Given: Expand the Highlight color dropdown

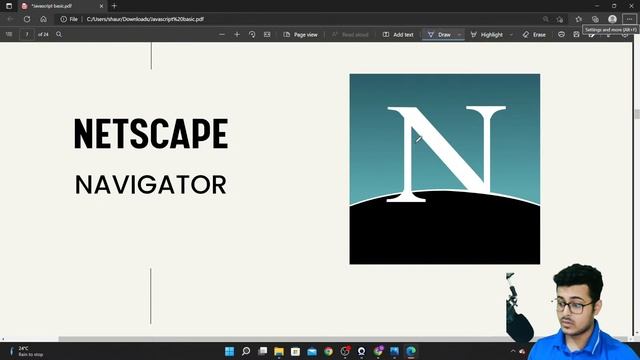Looking at the screenshot, I should point(511,35).
